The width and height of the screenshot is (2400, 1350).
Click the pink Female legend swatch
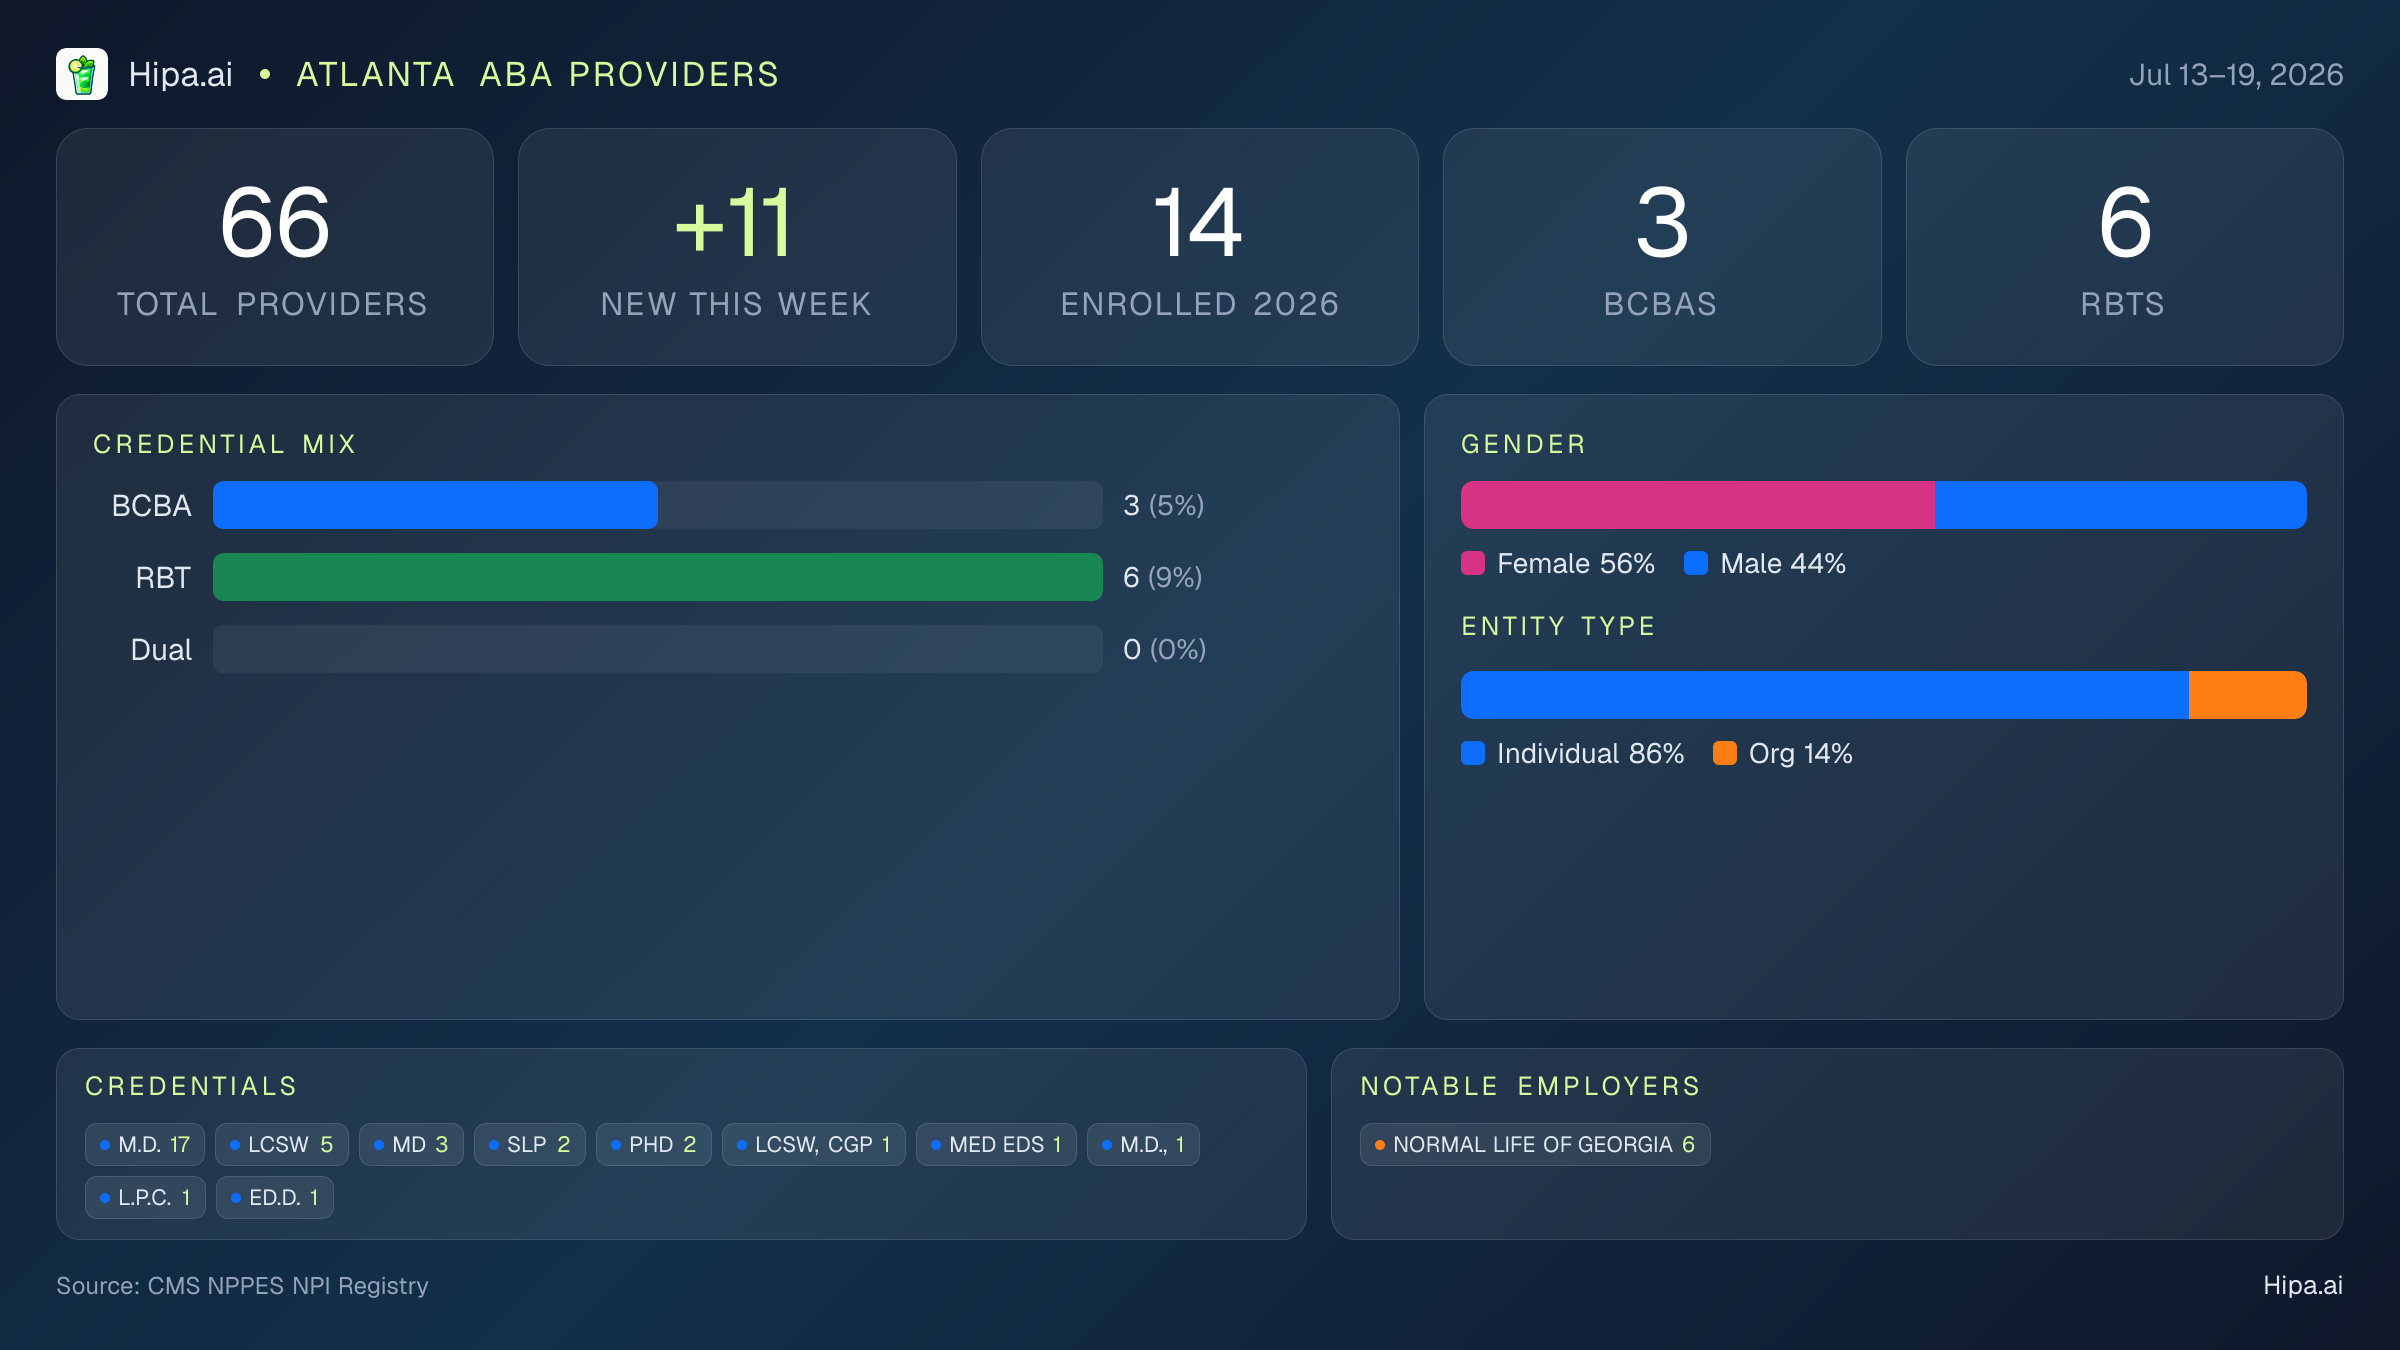tap(1473, 563)
